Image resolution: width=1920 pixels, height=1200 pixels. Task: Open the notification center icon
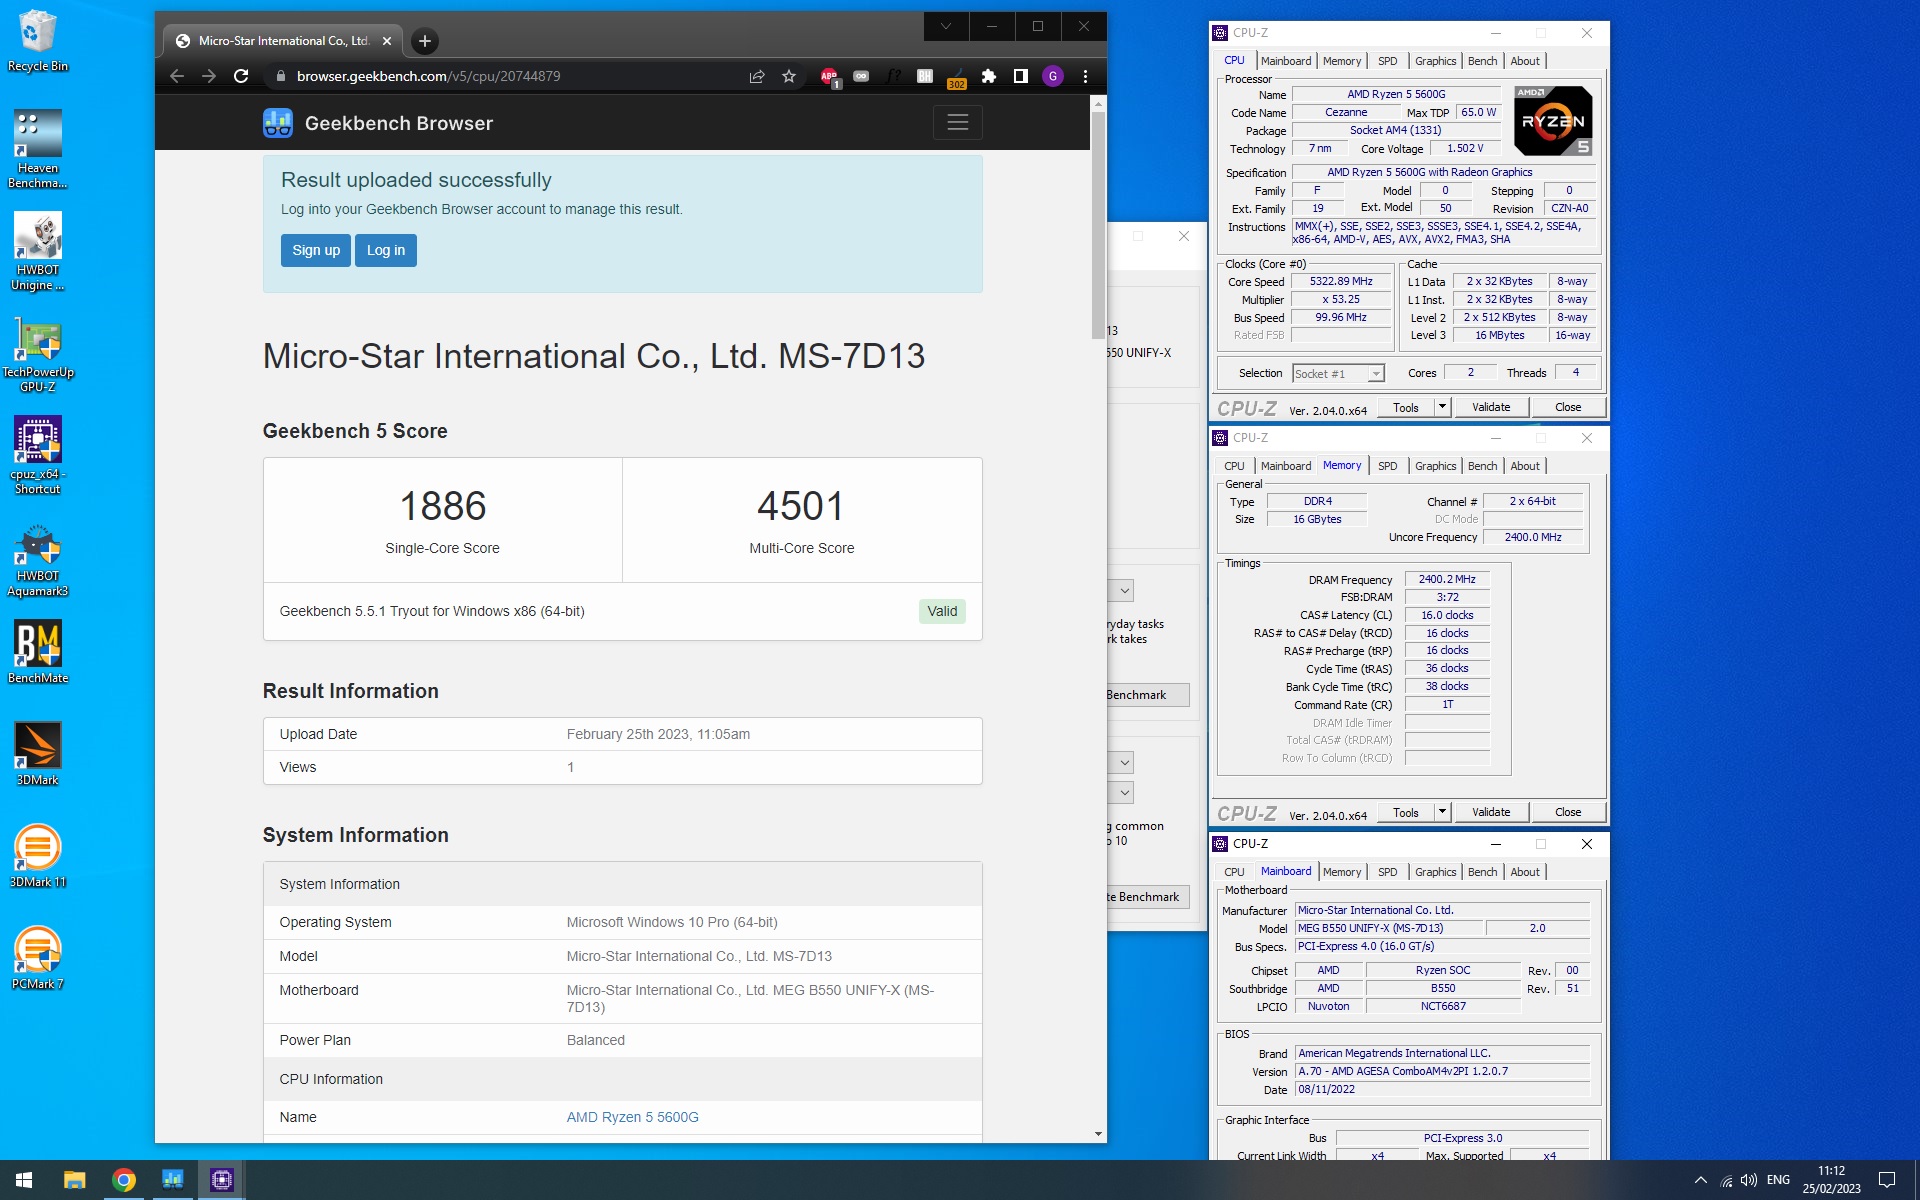pos(1887,1180)
